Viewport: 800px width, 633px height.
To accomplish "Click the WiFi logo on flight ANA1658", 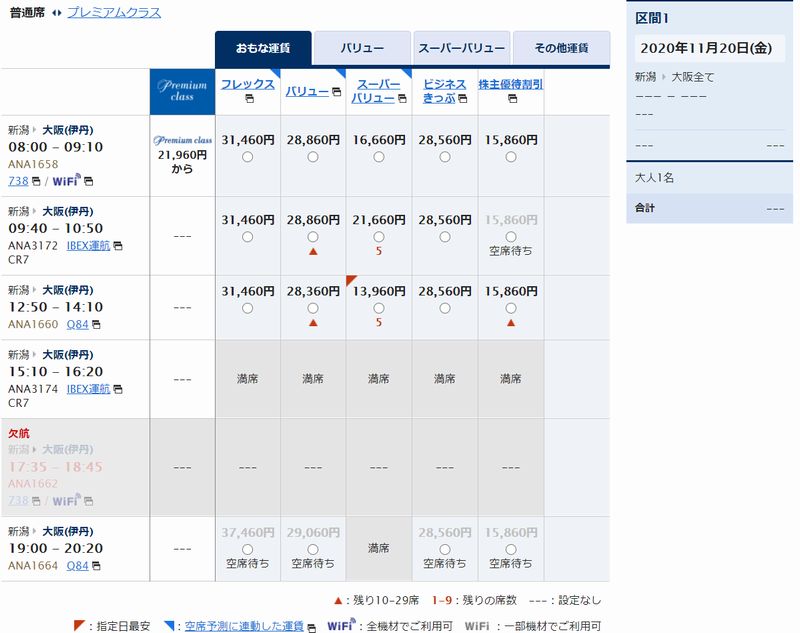I will point(66,180).
